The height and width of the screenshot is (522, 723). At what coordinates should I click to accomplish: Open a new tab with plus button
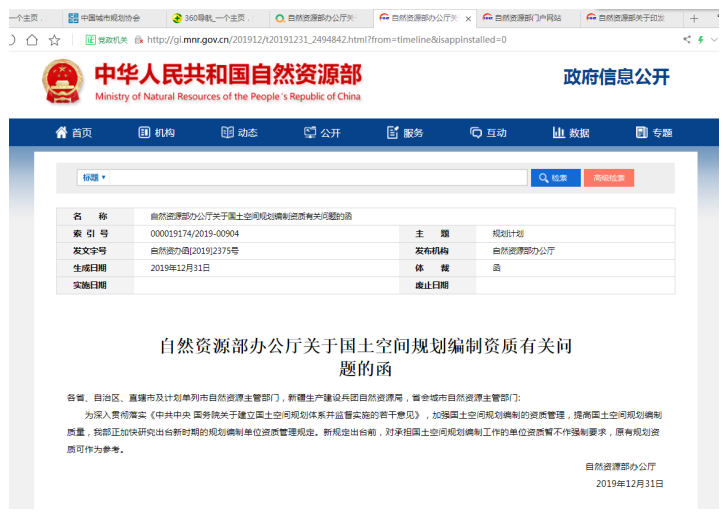click(x=694, y=18)
